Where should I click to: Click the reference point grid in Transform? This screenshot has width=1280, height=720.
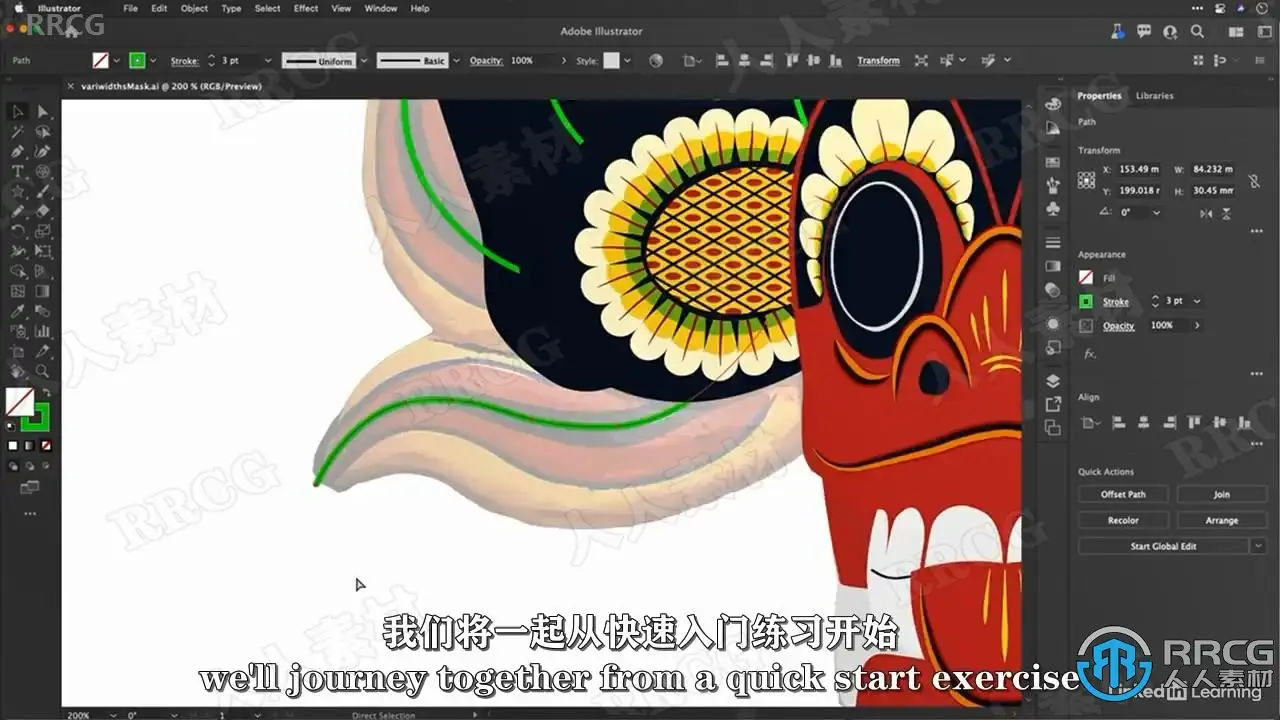[x=1086, y=180]
